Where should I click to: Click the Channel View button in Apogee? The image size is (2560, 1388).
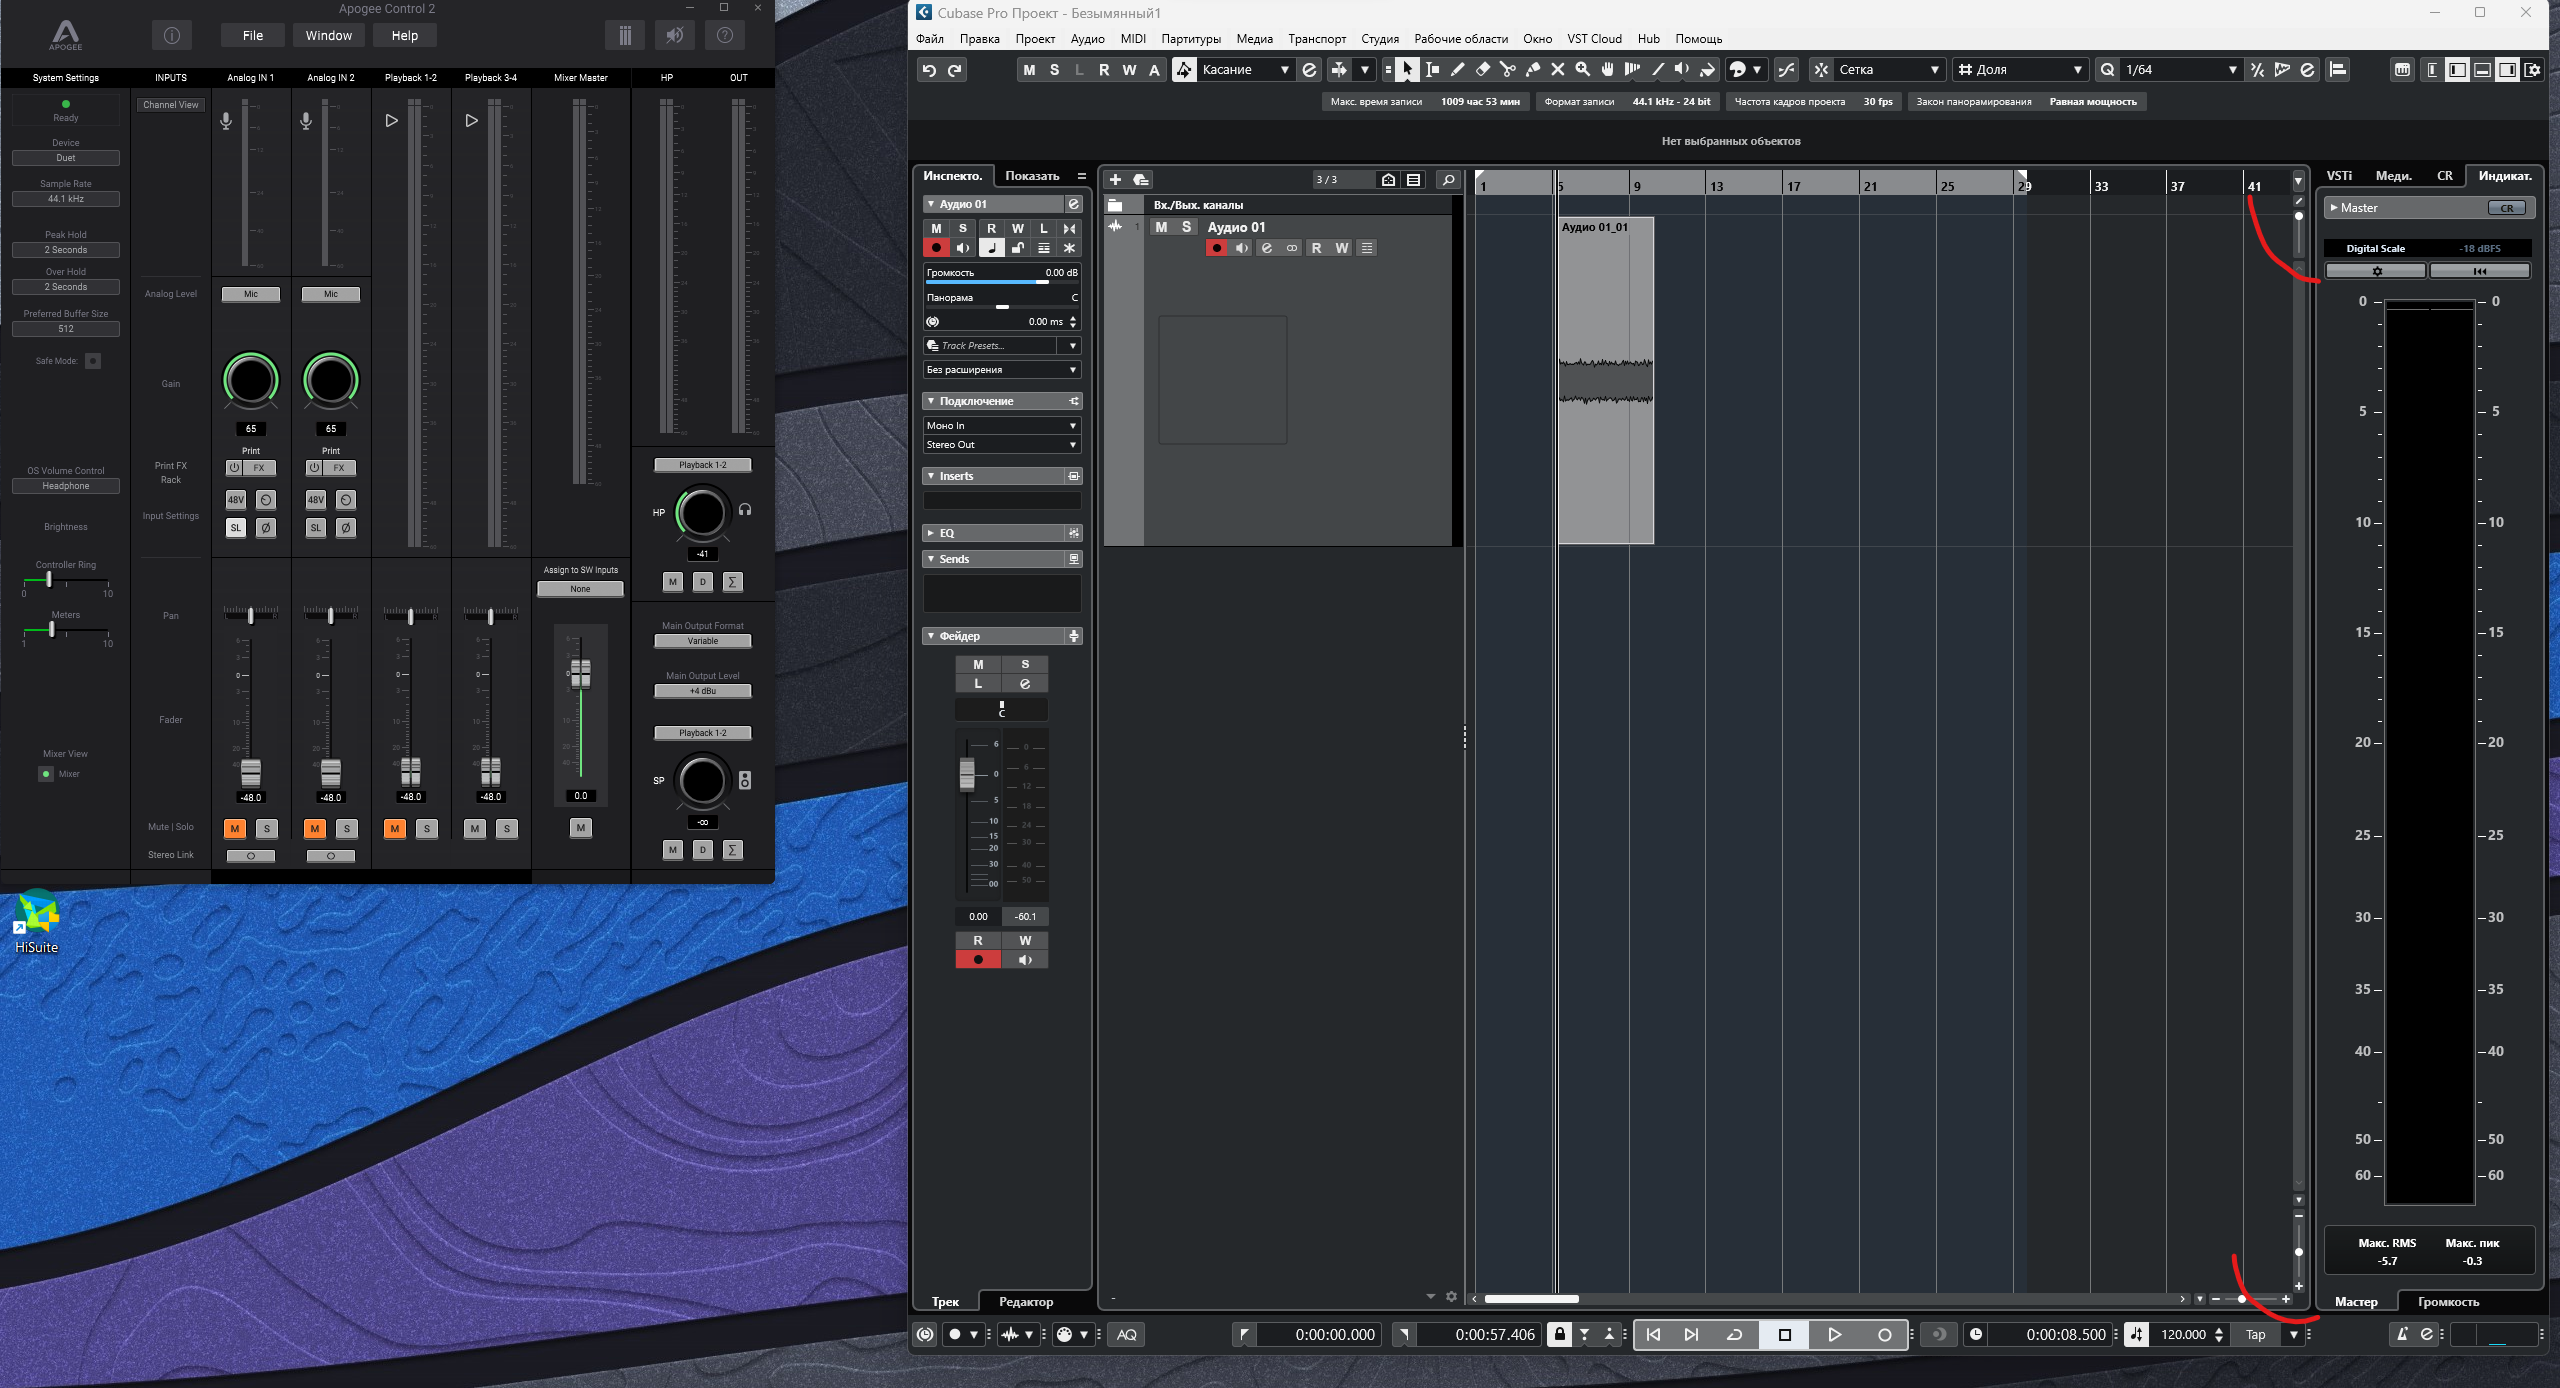tap(171, 105)
